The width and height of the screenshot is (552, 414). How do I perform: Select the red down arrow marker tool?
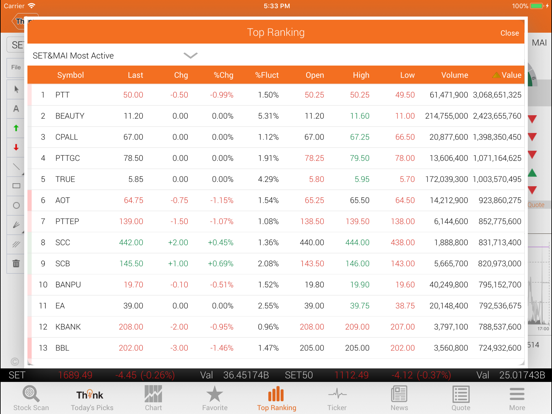(x=16, y=147)
